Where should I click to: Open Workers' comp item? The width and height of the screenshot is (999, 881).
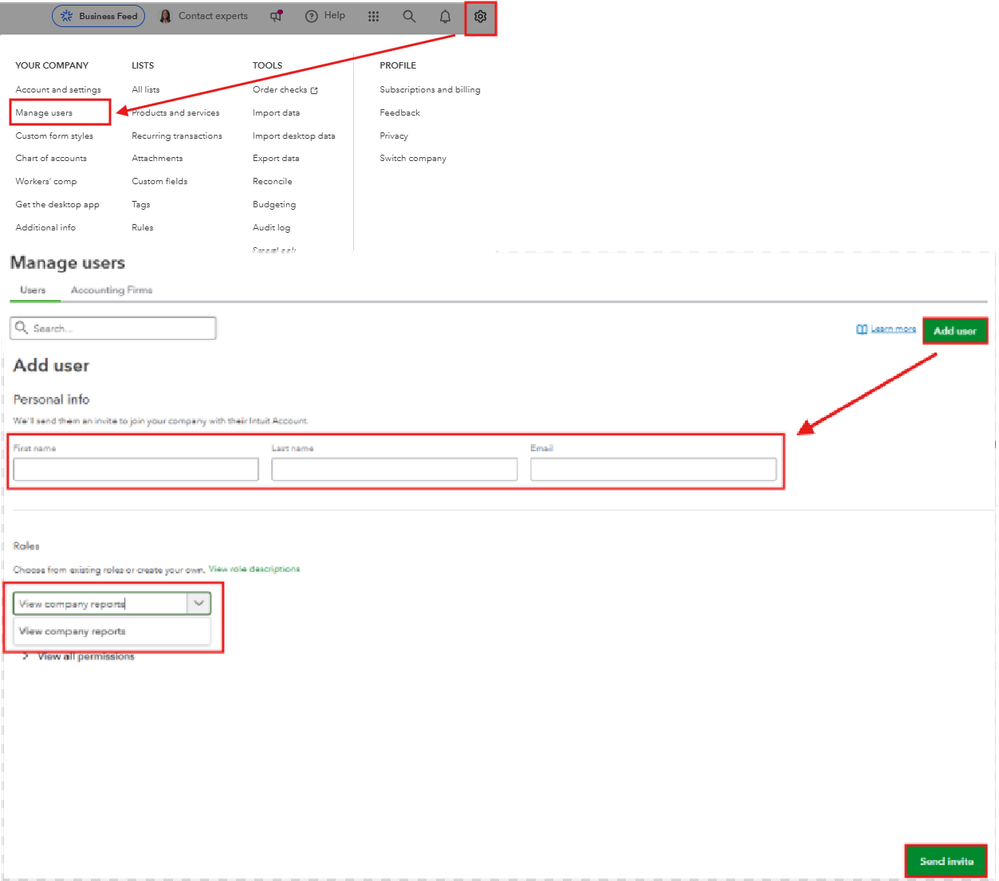coord(46,182)
